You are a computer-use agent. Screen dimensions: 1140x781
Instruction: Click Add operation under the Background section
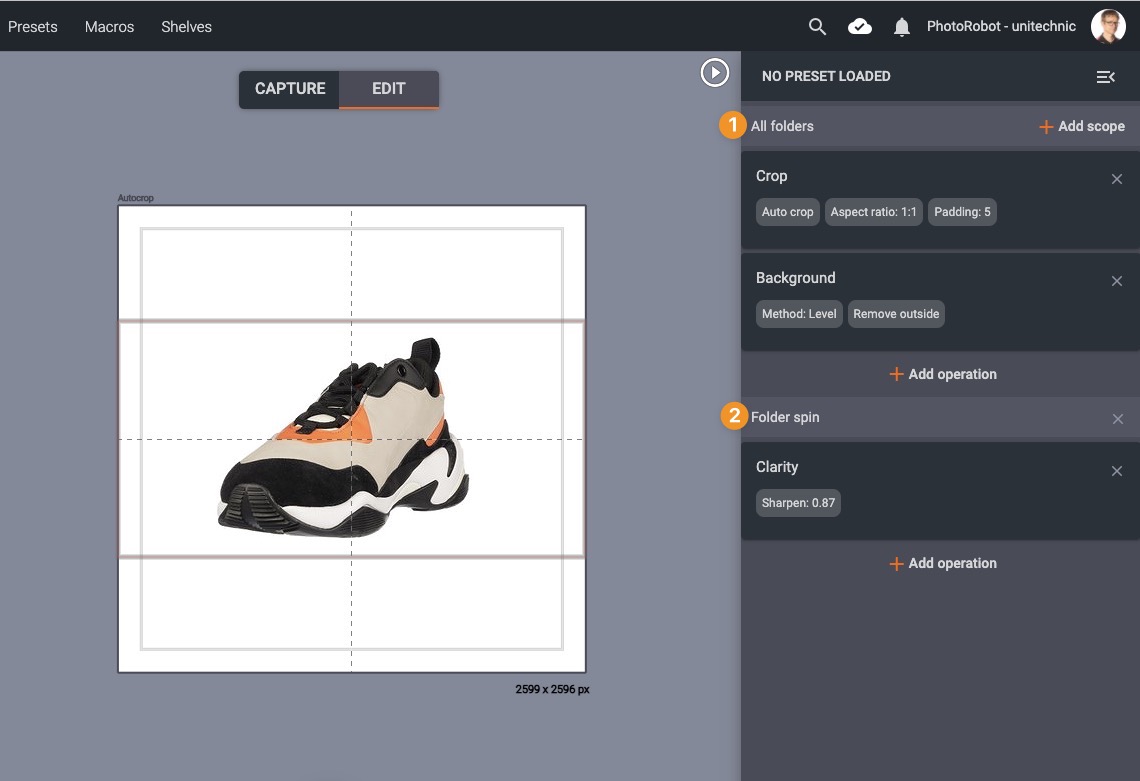pos(943,374)
